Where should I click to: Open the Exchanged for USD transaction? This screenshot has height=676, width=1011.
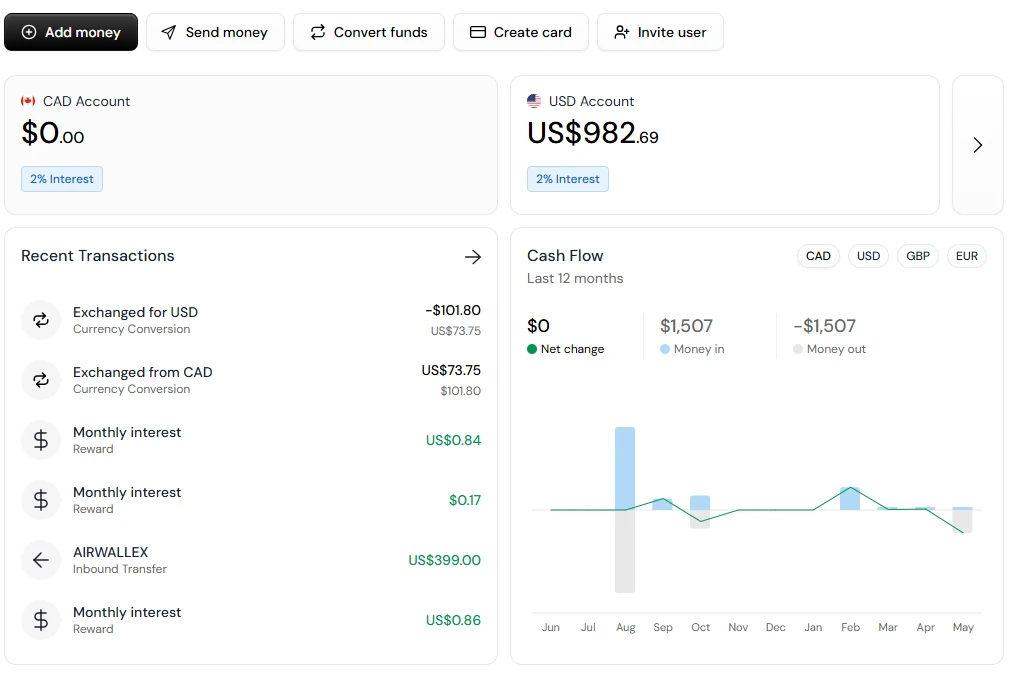point(251,320)
